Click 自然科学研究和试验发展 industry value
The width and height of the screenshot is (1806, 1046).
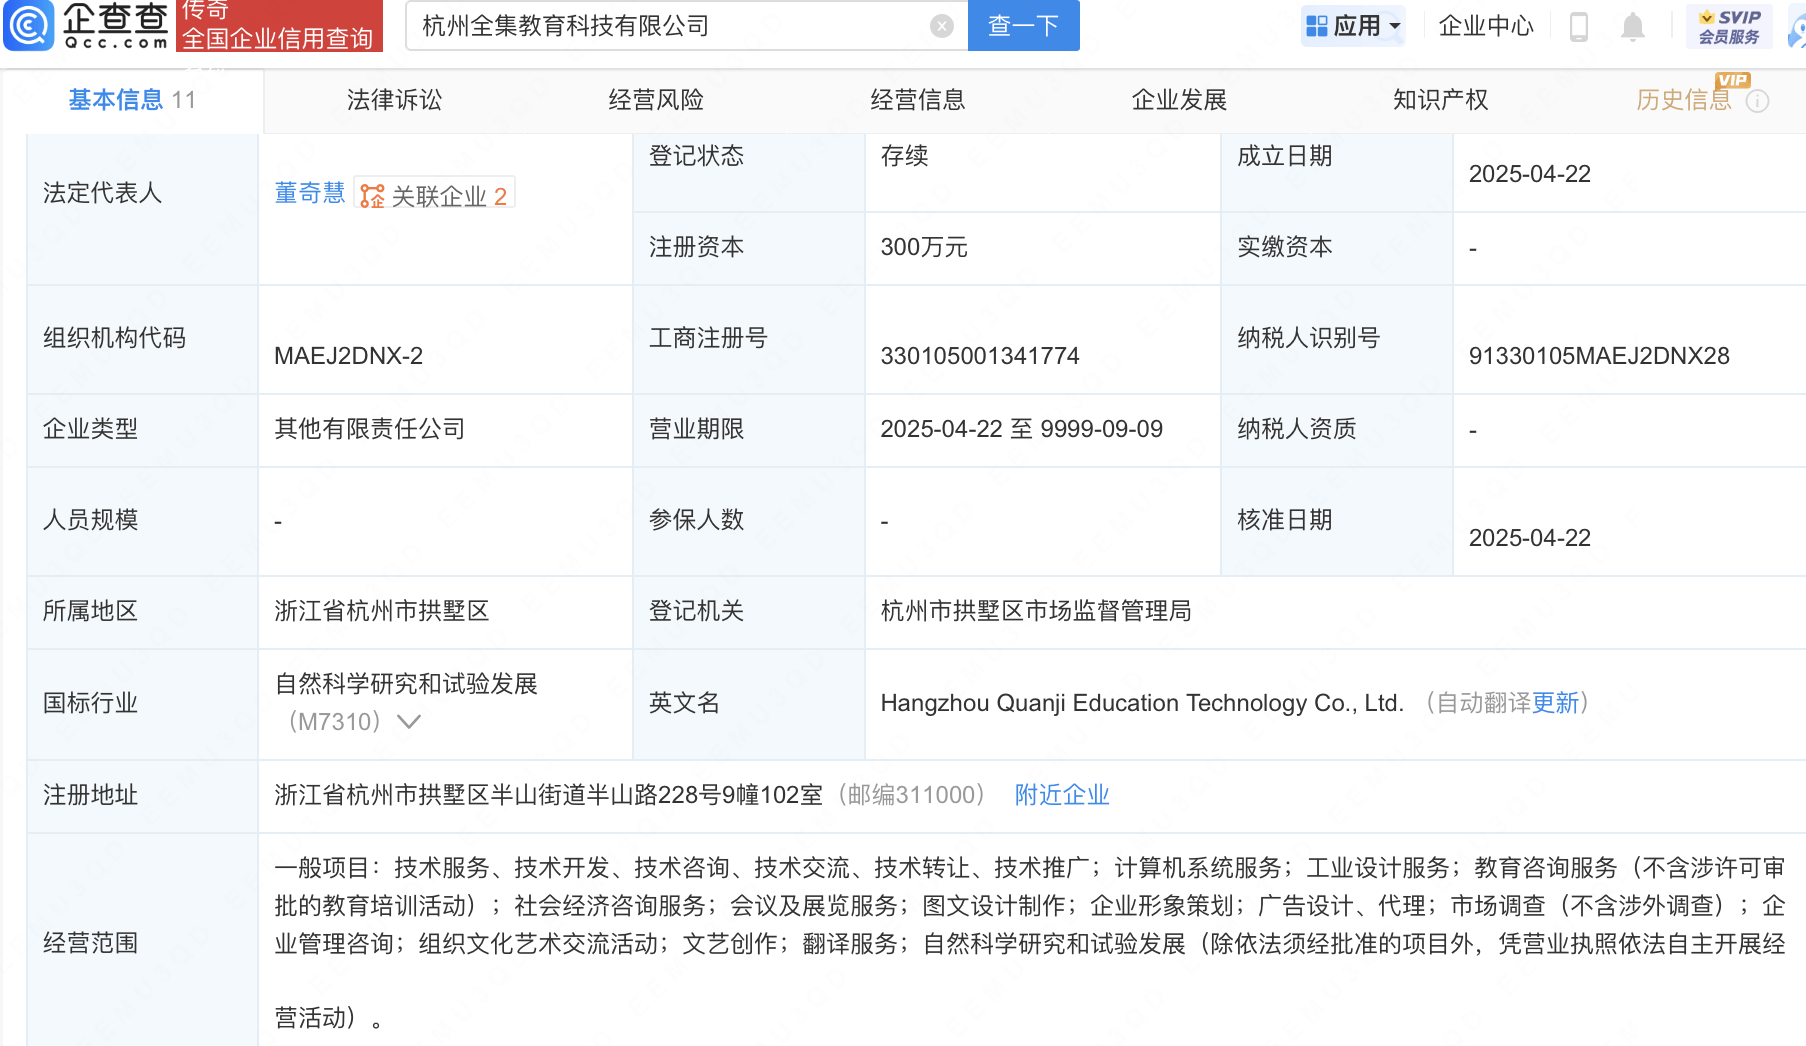point(406,684)
